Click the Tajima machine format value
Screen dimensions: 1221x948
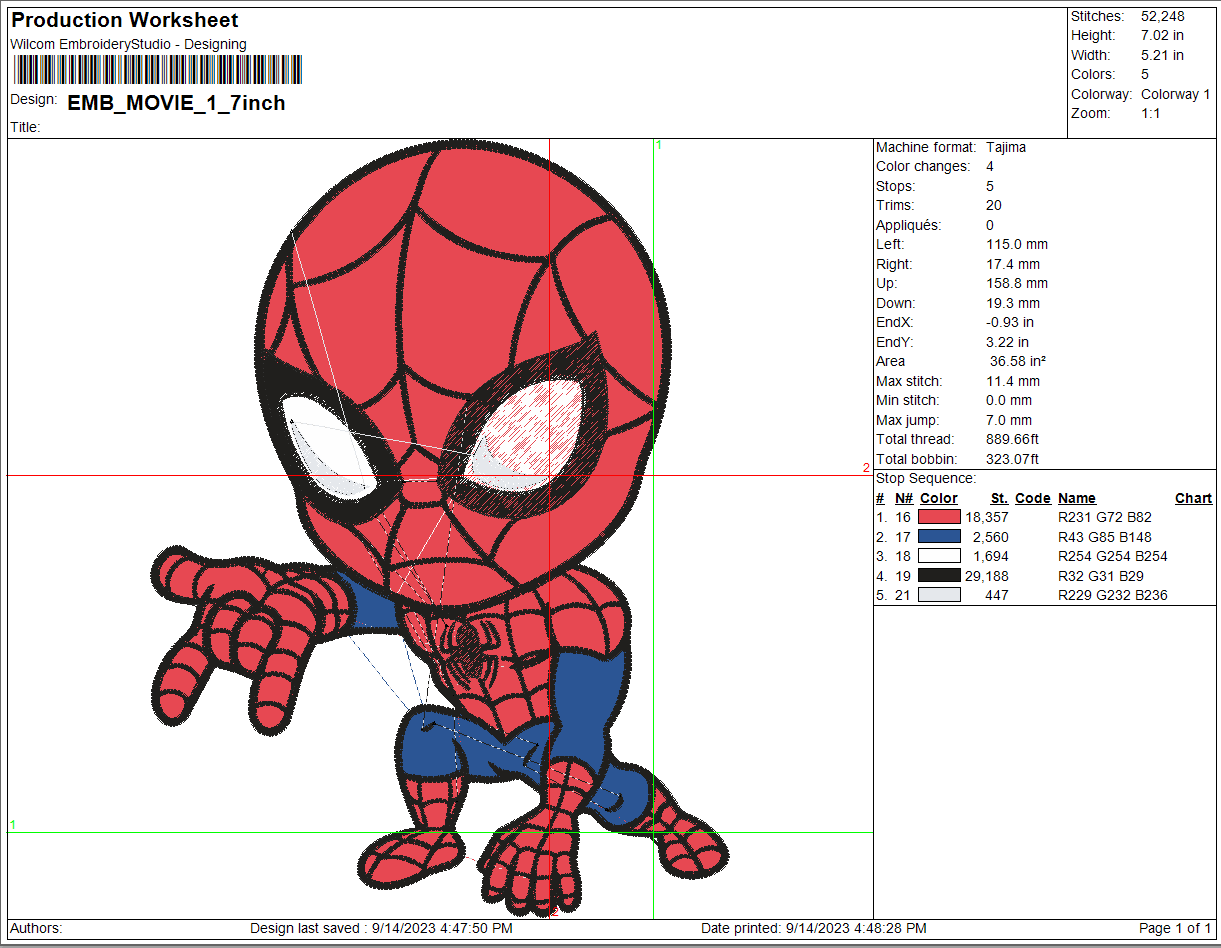[x=1005, y=147]
